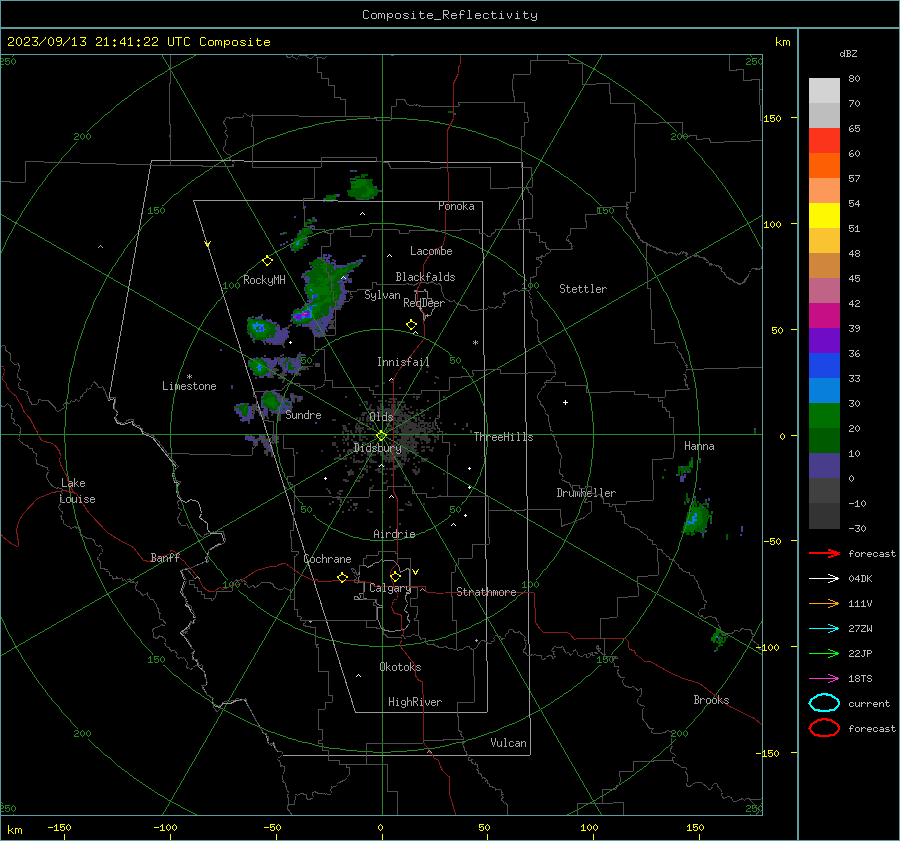Click the yellow radar center diamond at Olds

point(382,436)
